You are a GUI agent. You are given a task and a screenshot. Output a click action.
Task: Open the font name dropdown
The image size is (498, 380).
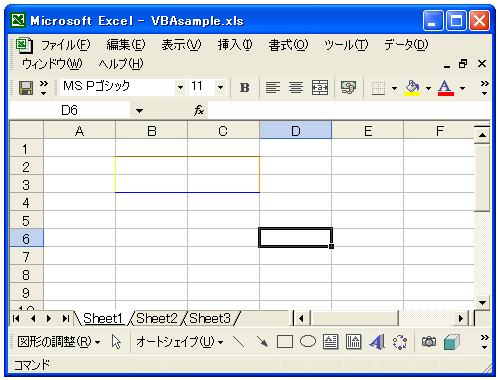pyautogui.click(x=180, y=88)
